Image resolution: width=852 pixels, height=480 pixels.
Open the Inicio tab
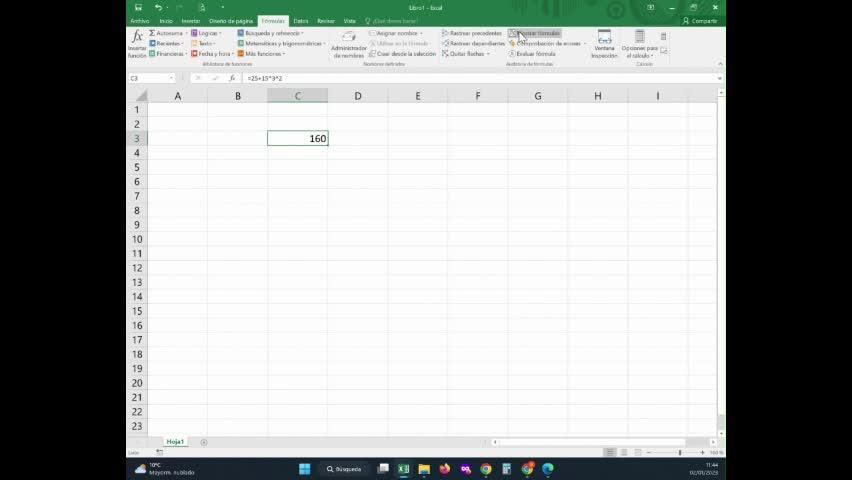pos(166,21)
